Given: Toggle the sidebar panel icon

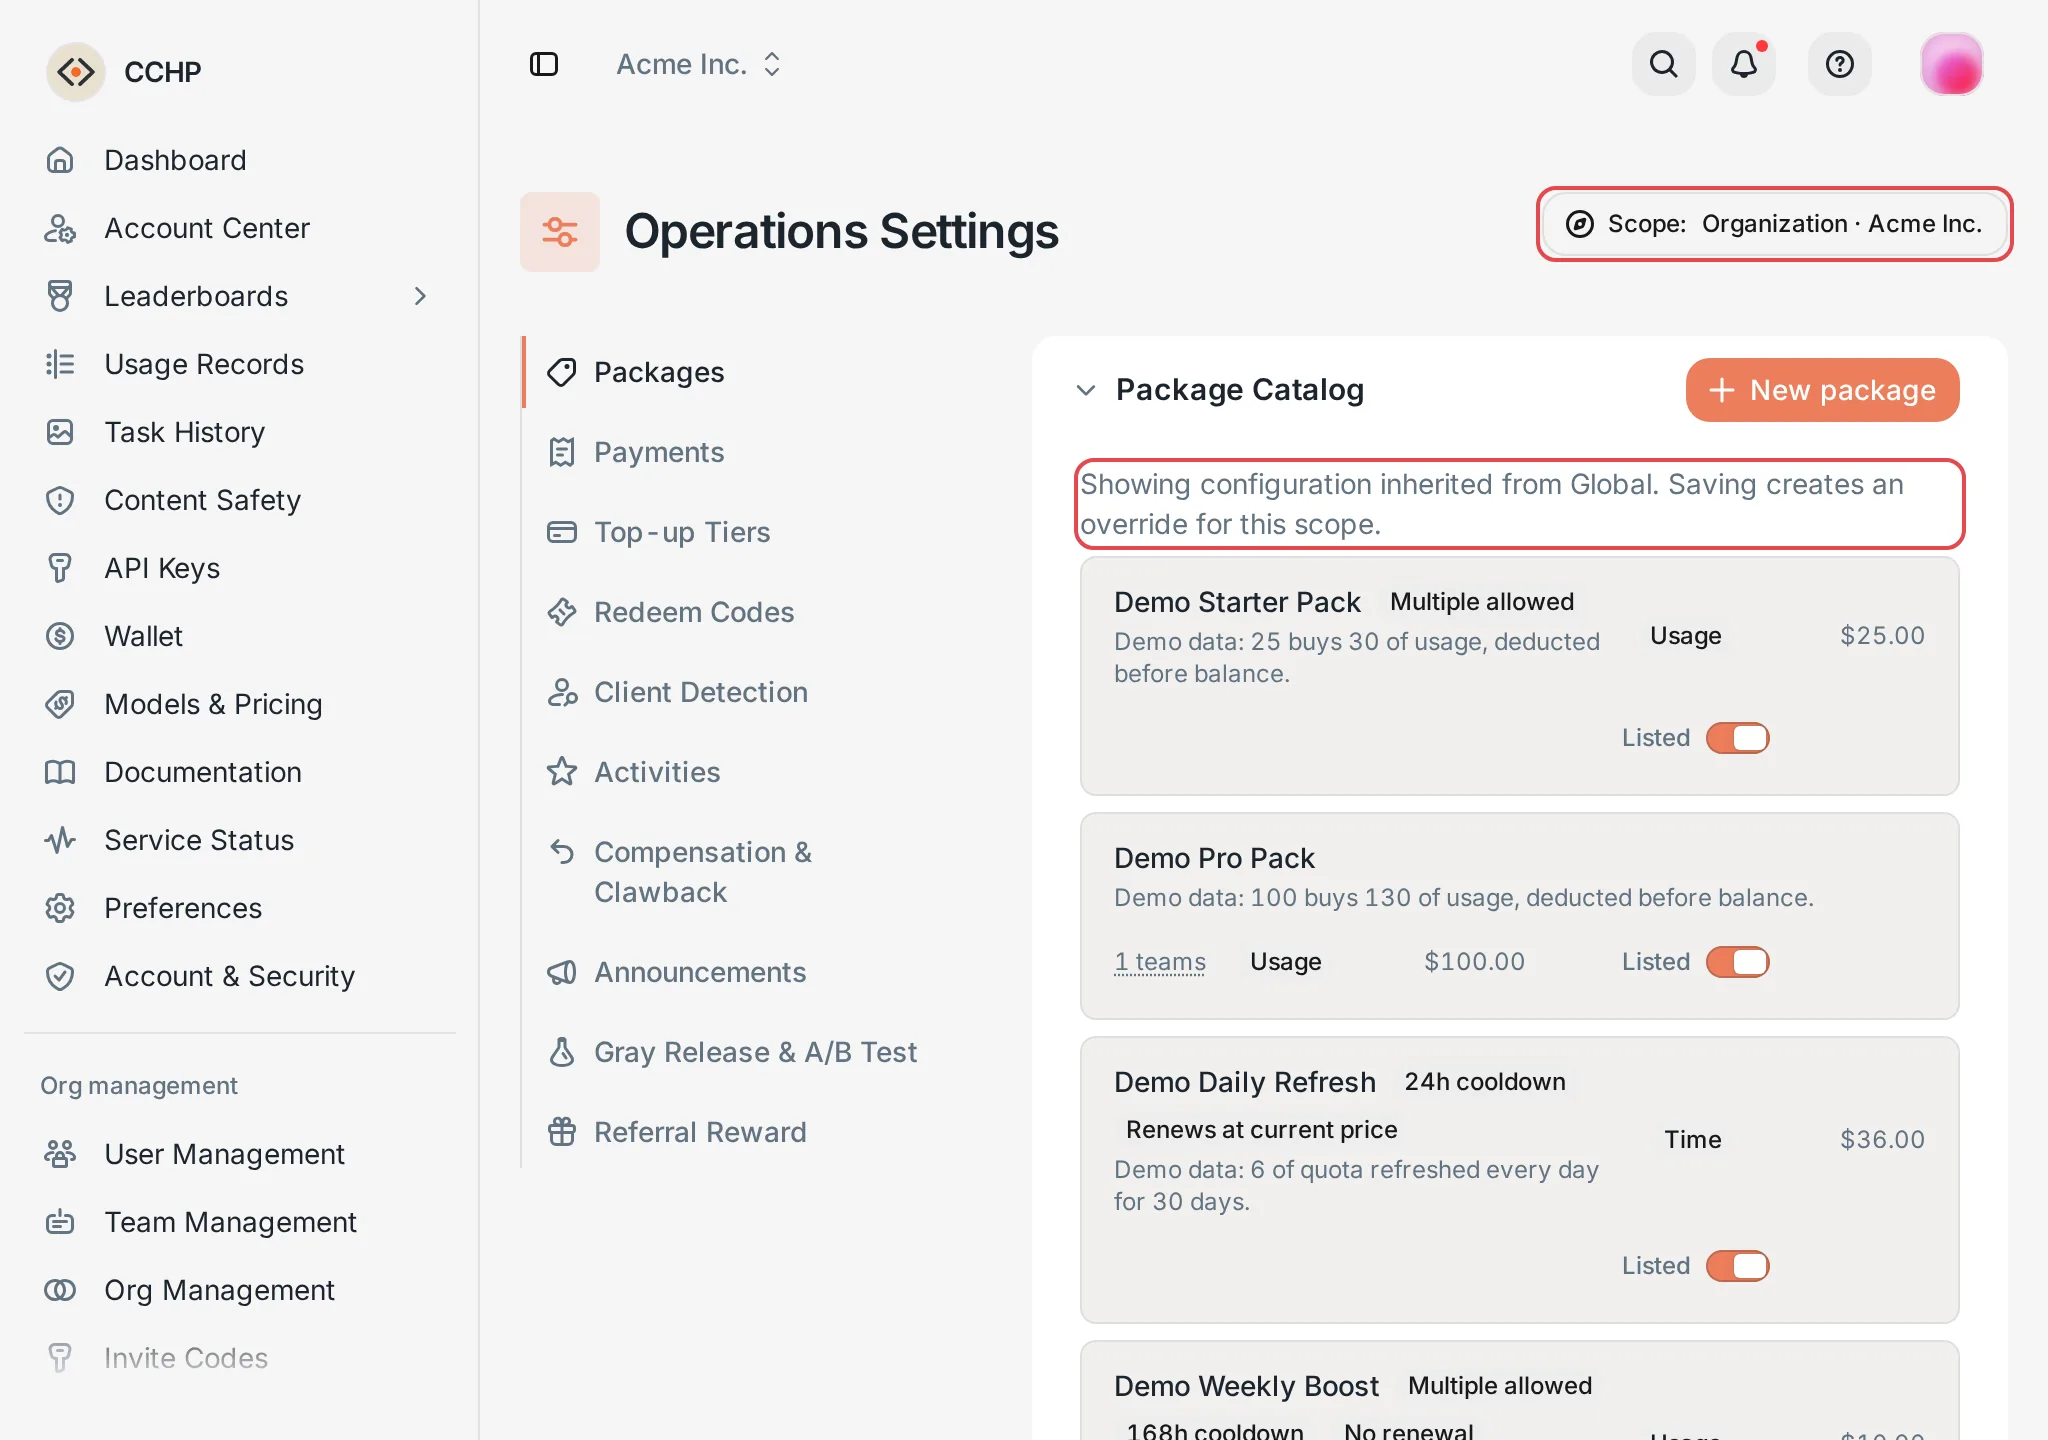Looking at the screenshot, I should point(544,64).
